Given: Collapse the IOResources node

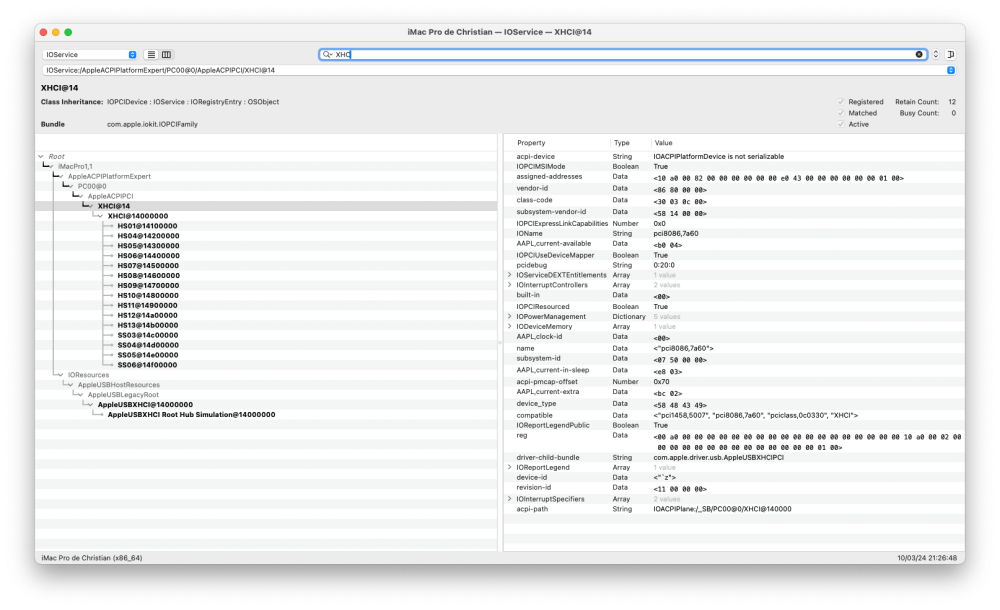Looking at the screenshot, I should pyautogui.click(x=61, y=375).
